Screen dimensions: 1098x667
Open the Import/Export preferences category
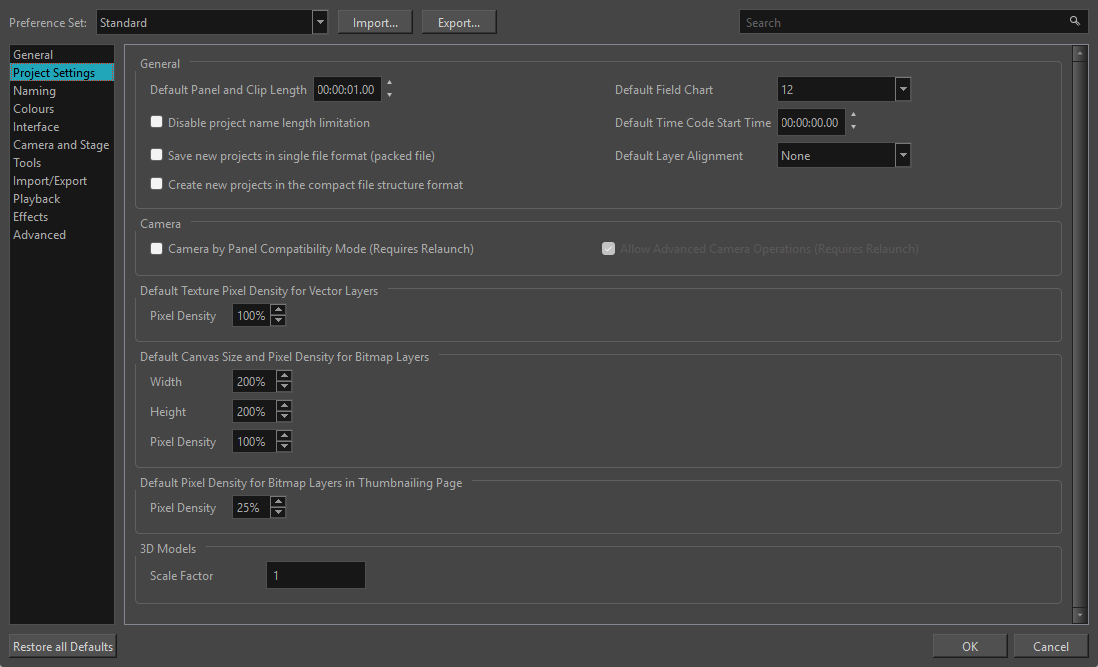[x=50, y=181]
